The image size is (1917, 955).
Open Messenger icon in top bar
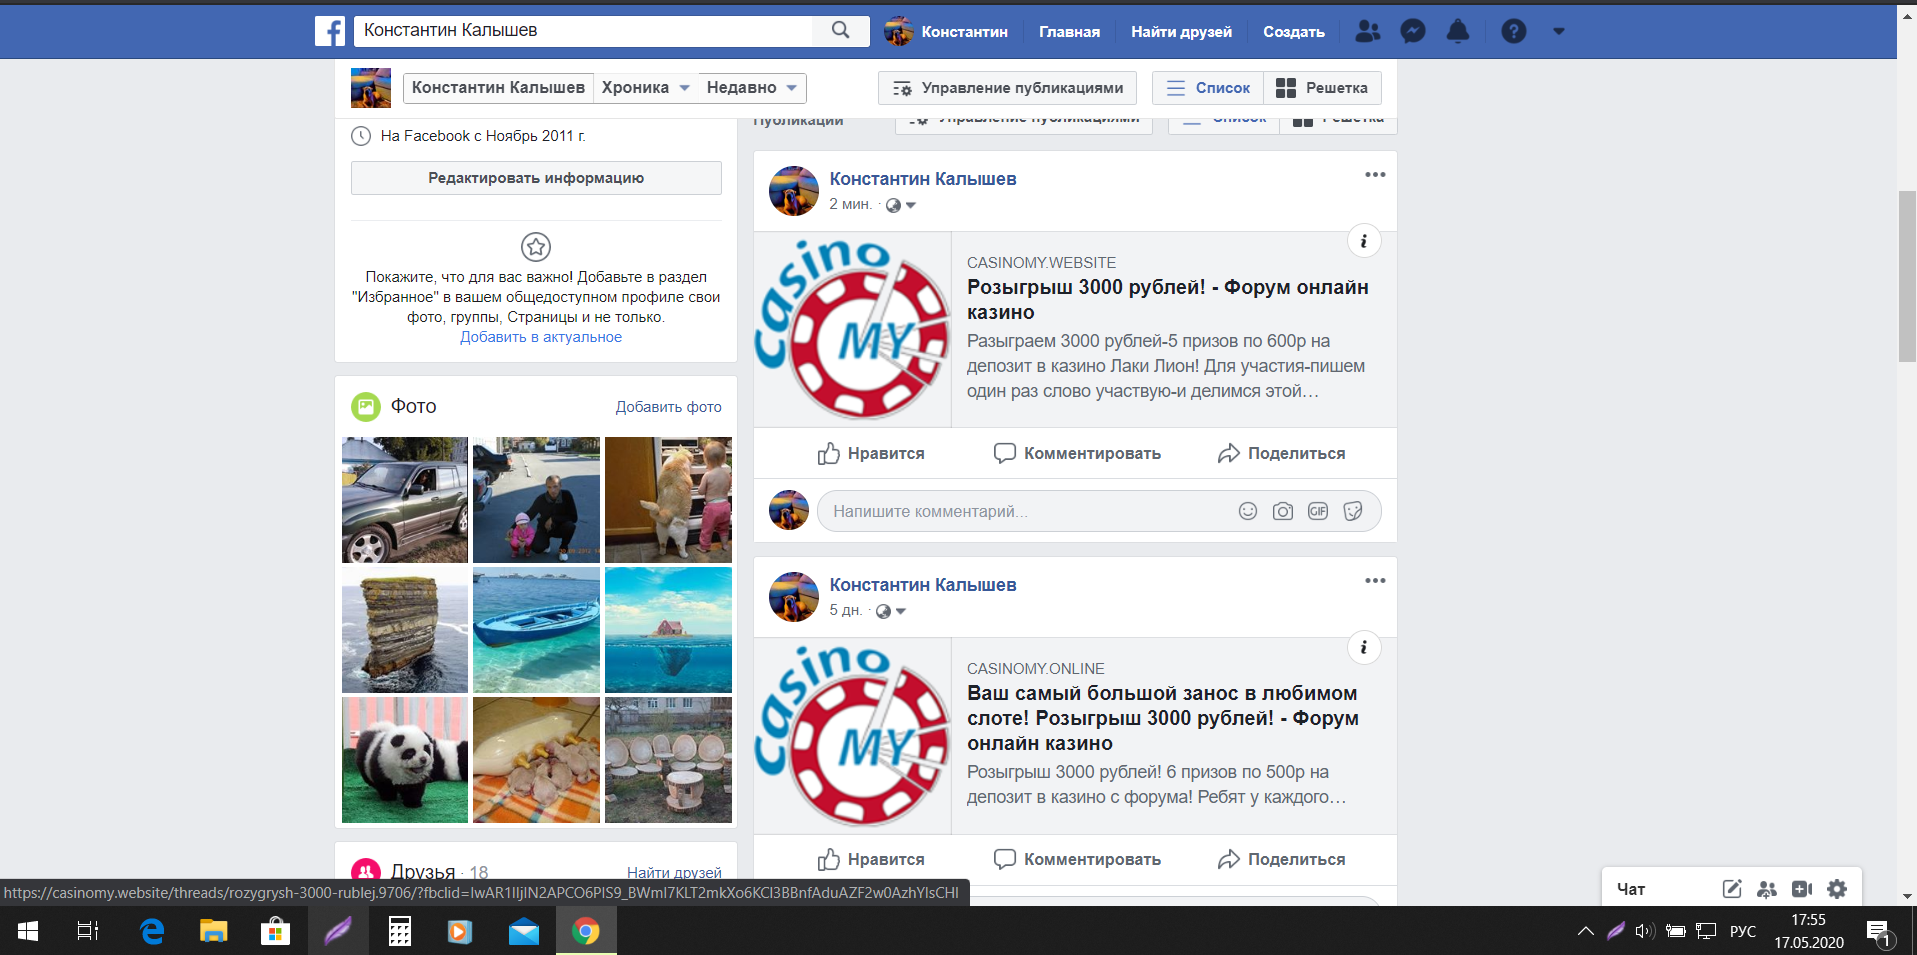tap(1412, 32)
